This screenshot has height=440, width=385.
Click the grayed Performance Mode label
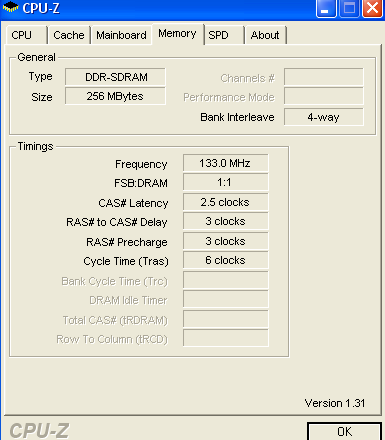pos(229,97)
